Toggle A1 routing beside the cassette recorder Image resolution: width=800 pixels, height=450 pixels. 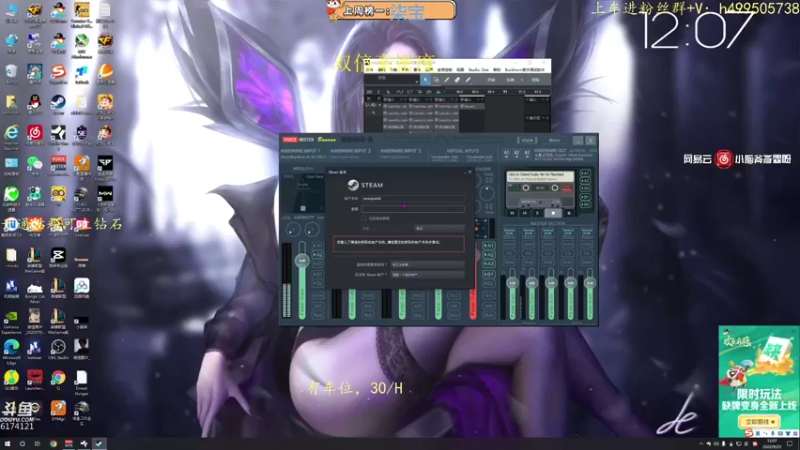click(585, 173)
